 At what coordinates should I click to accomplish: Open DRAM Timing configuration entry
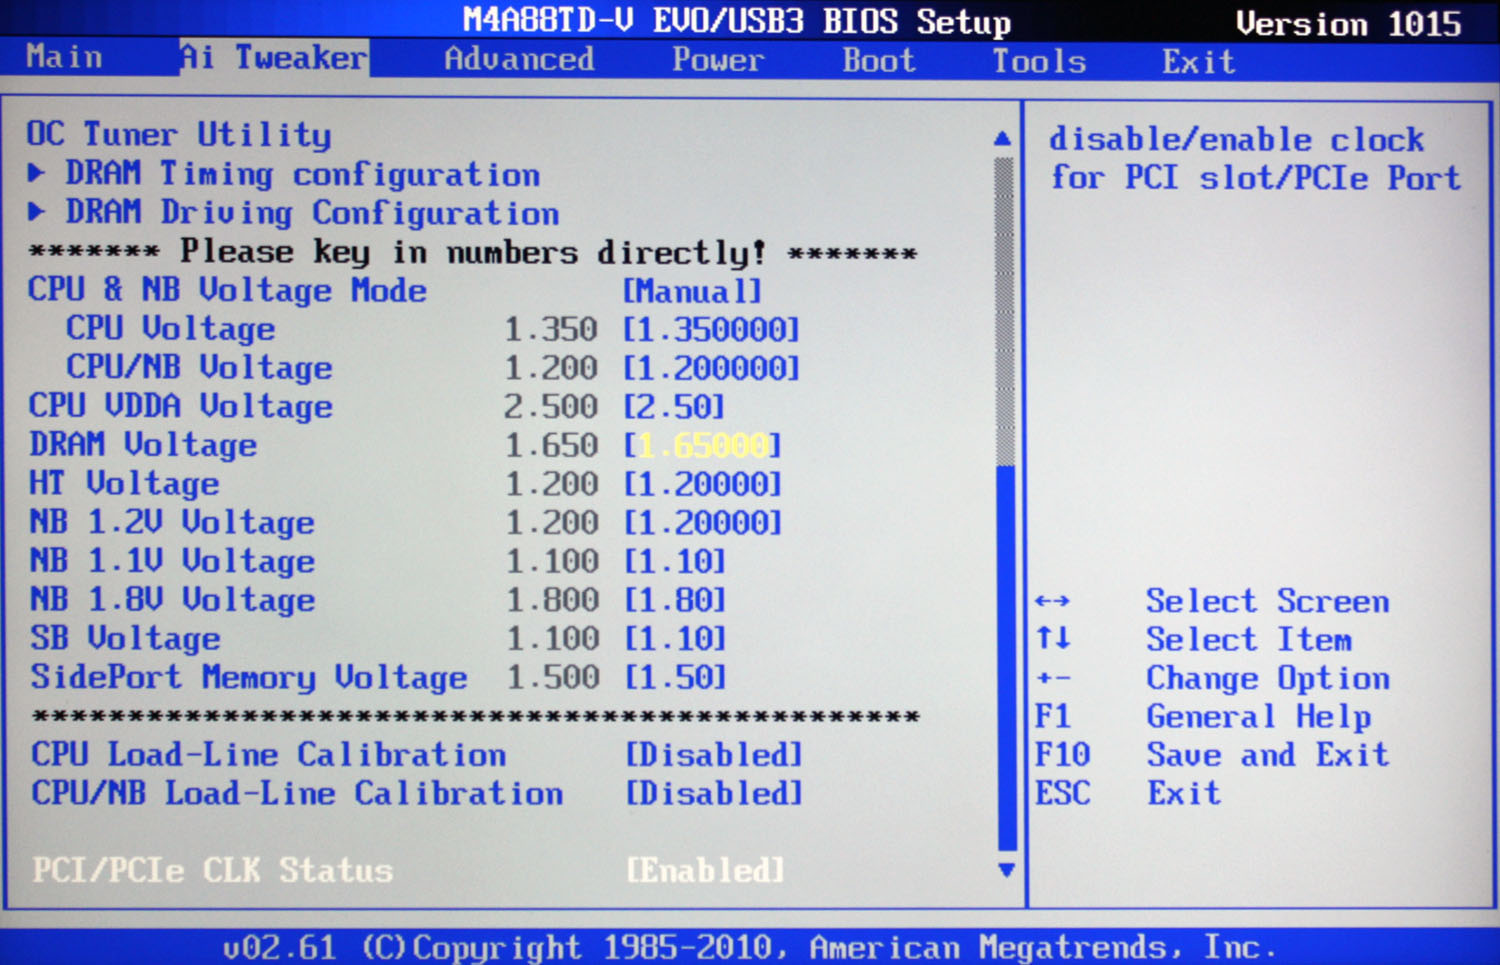tap(302, 174)
